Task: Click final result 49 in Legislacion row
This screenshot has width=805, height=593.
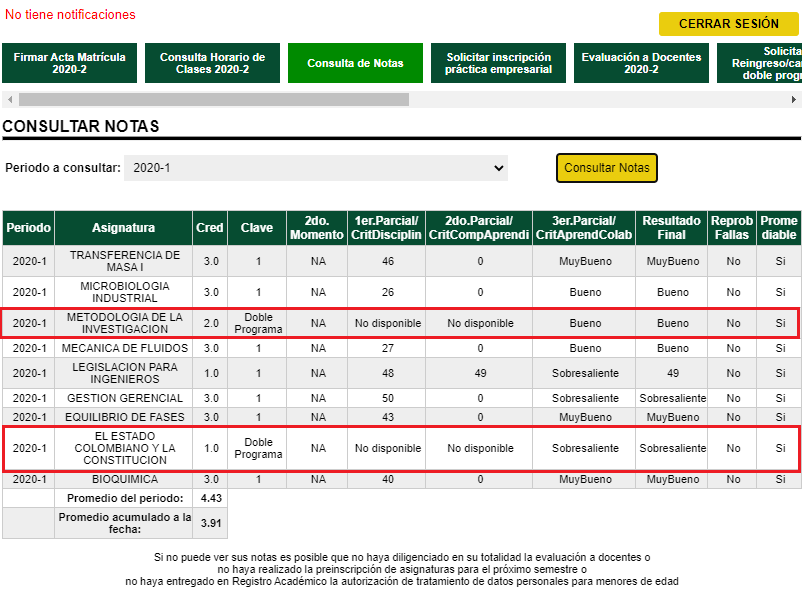Action: coord(673,373)
